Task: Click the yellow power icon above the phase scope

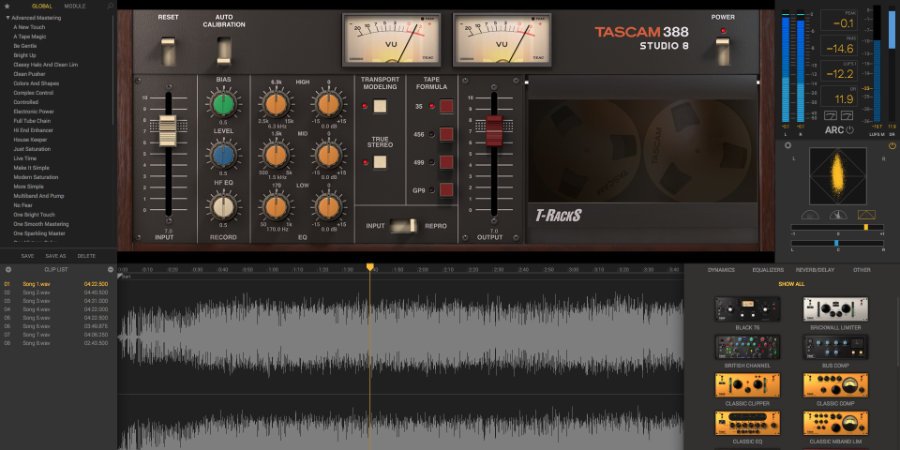Action: [891, 146]
